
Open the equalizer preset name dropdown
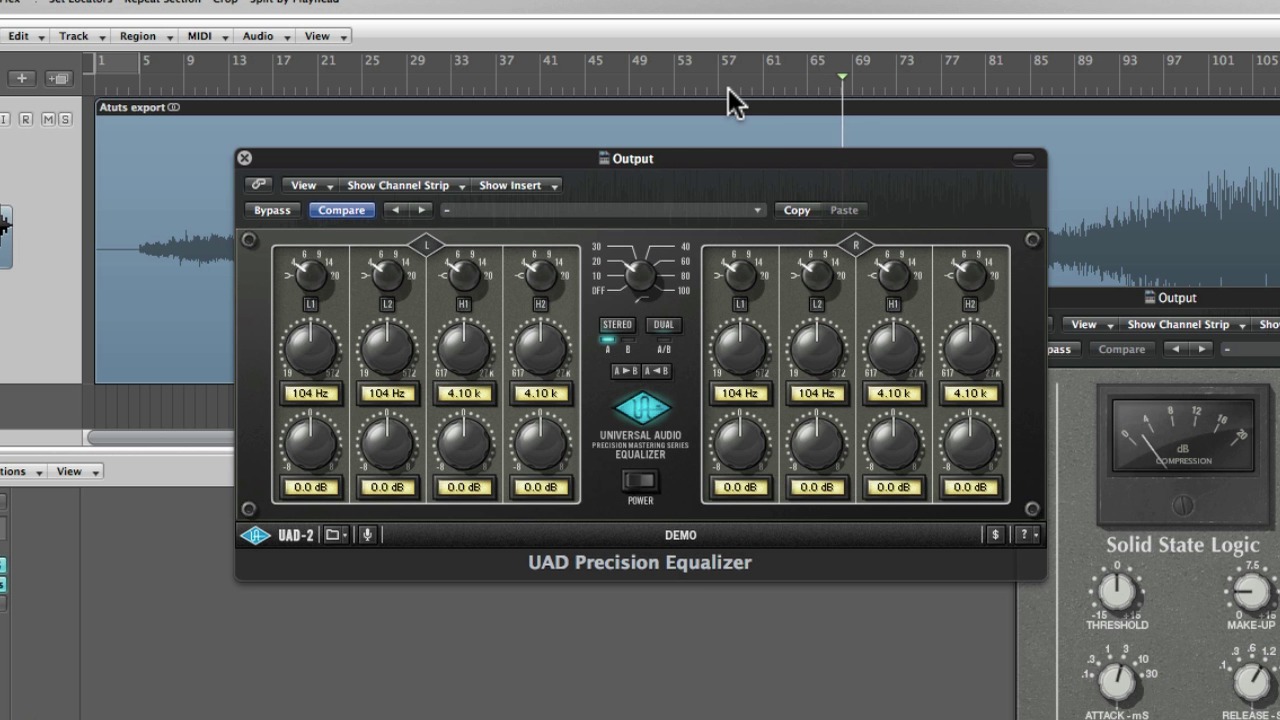(x=603, y=210)
